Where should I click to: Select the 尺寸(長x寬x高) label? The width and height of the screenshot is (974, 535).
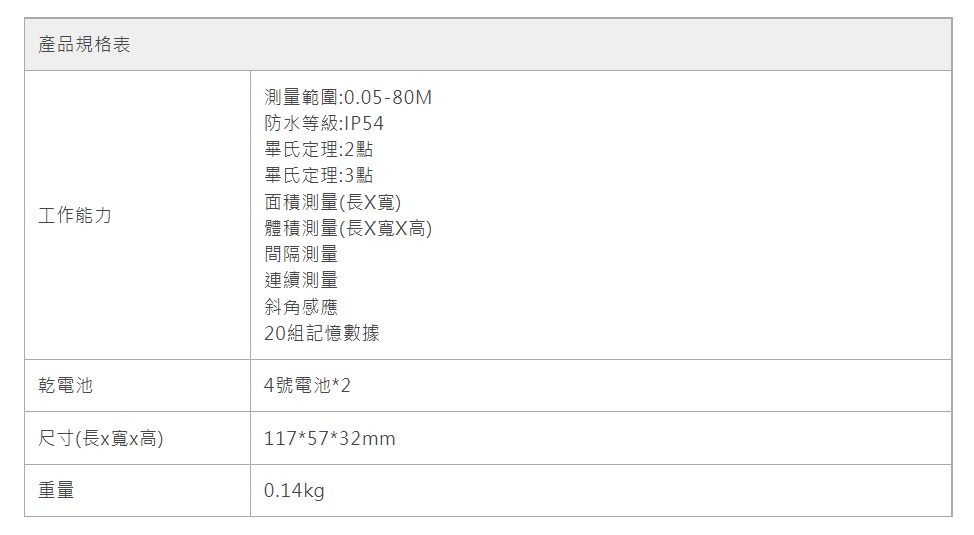100,438
